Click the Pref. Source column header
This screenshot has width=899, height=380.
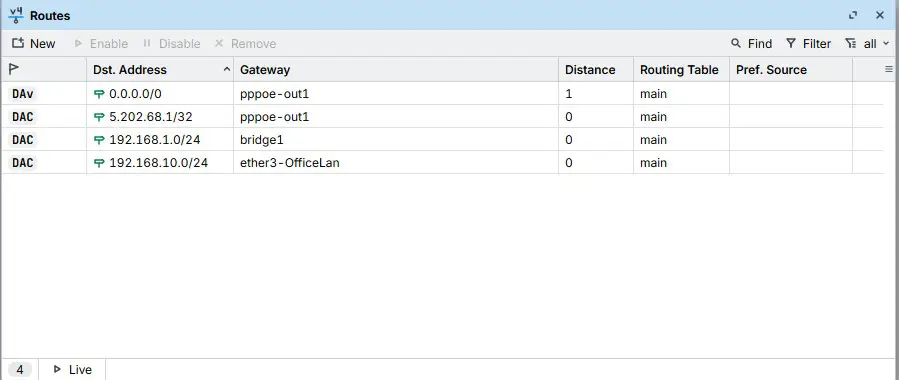tap(771, 70)
